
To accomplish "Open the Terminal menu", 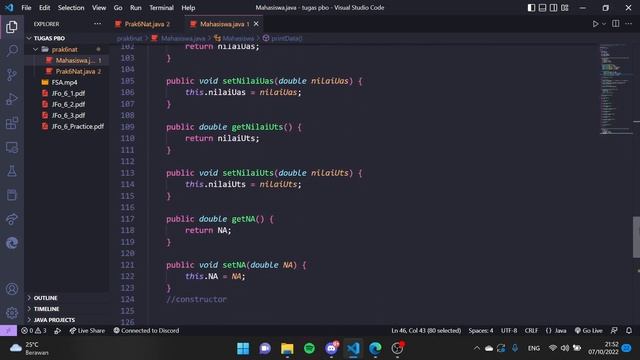I will pos(161,8).
